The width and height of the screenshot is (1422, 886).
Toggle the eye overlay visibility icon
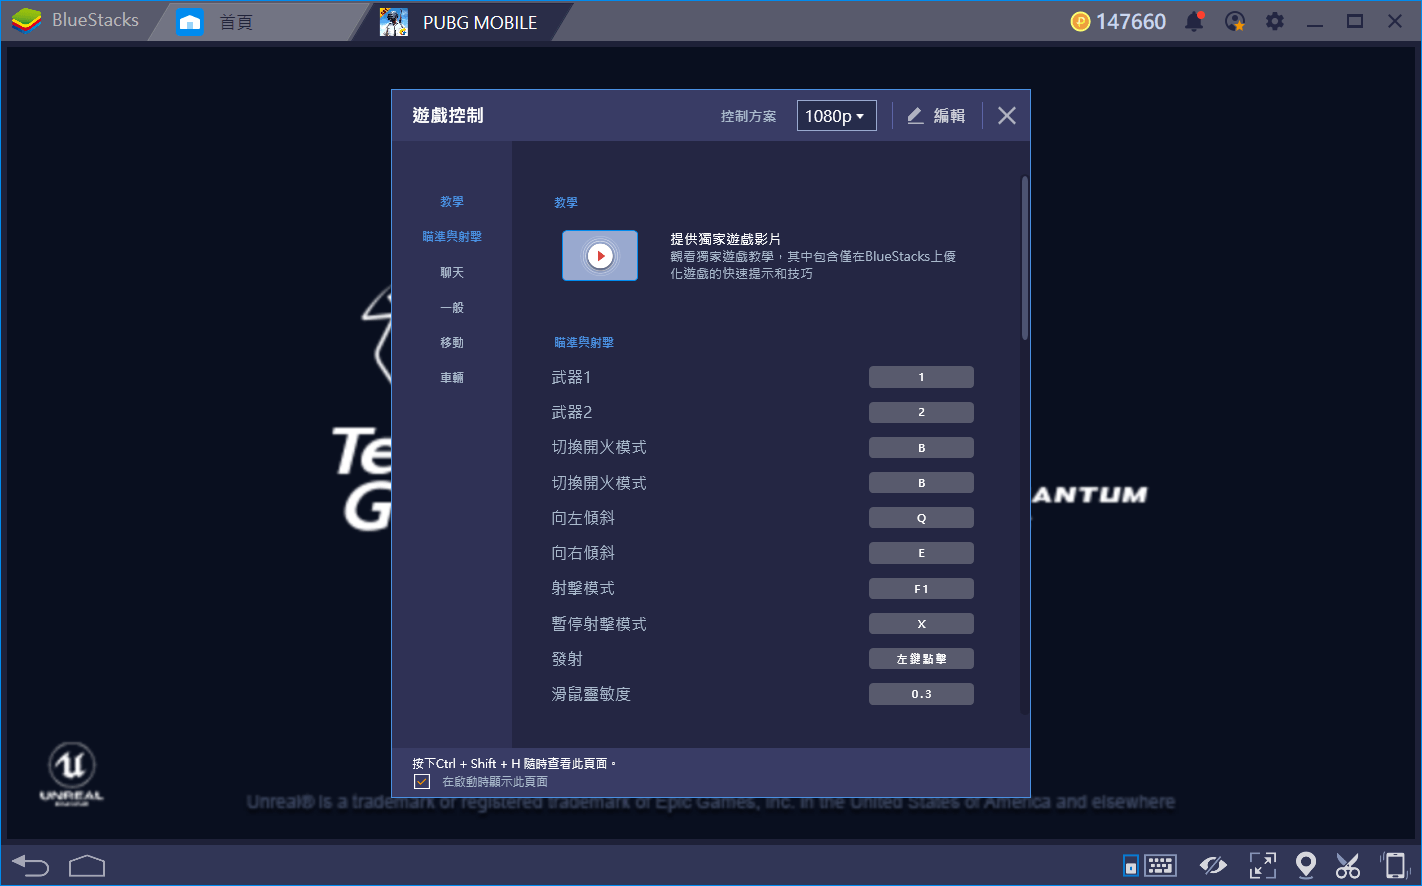[1213, 865]
